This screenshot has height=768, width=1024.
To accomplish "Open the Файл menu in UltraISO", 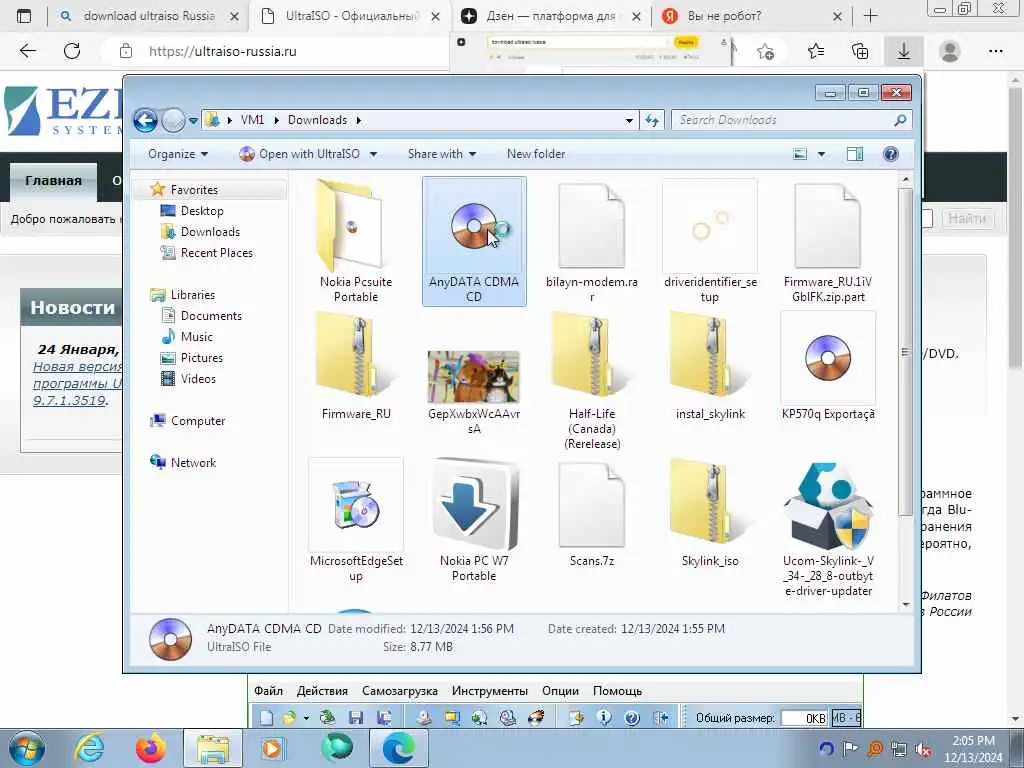I will [268, 691].
